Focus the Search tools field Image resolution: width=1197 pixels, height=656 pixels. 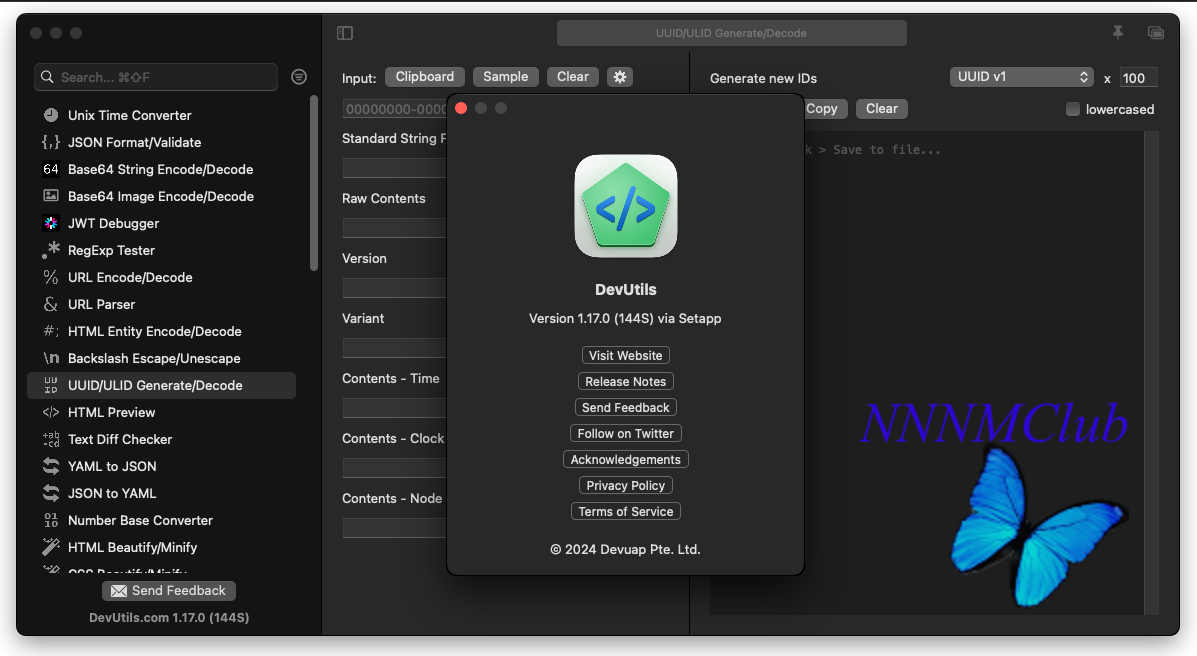(x=156, y=77)
